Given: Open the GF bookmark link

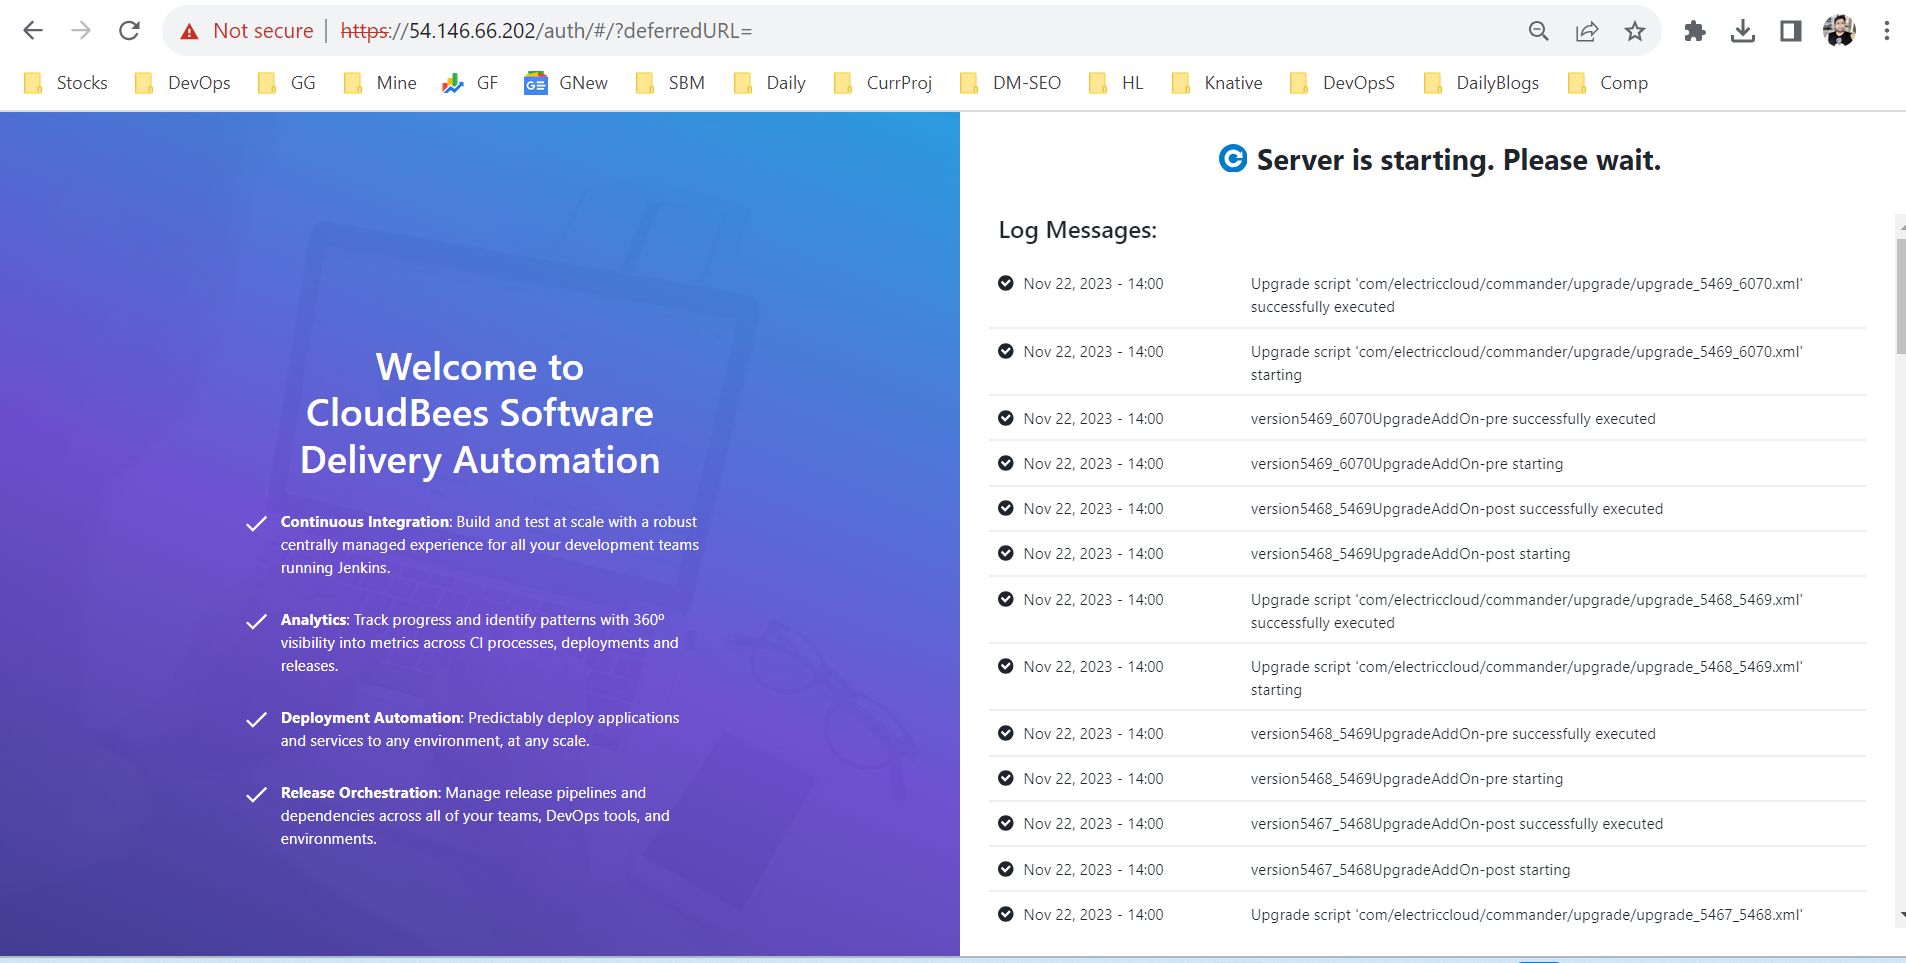Looking at the screenshot, I should coord(470,83).
